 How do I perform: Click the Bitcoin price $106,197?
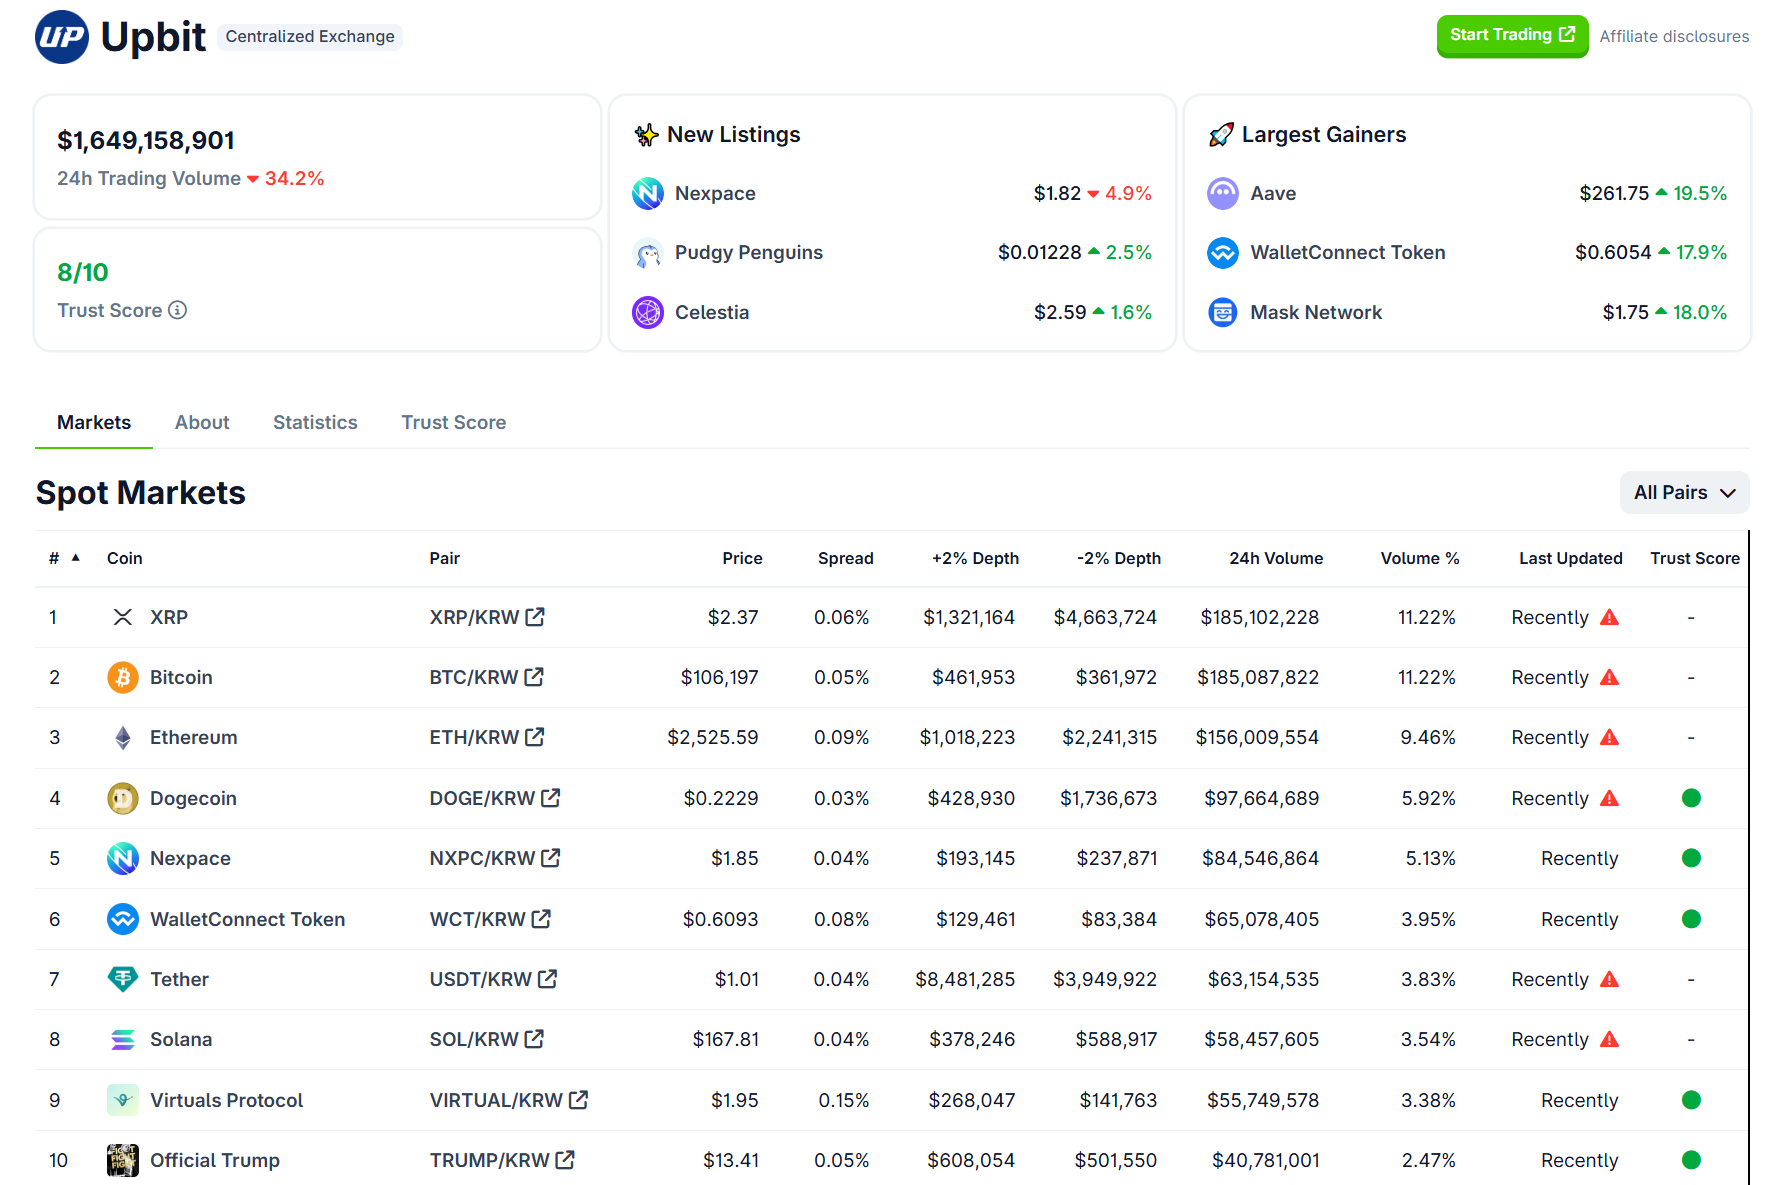pyautogui.click(x=719, y=677)
